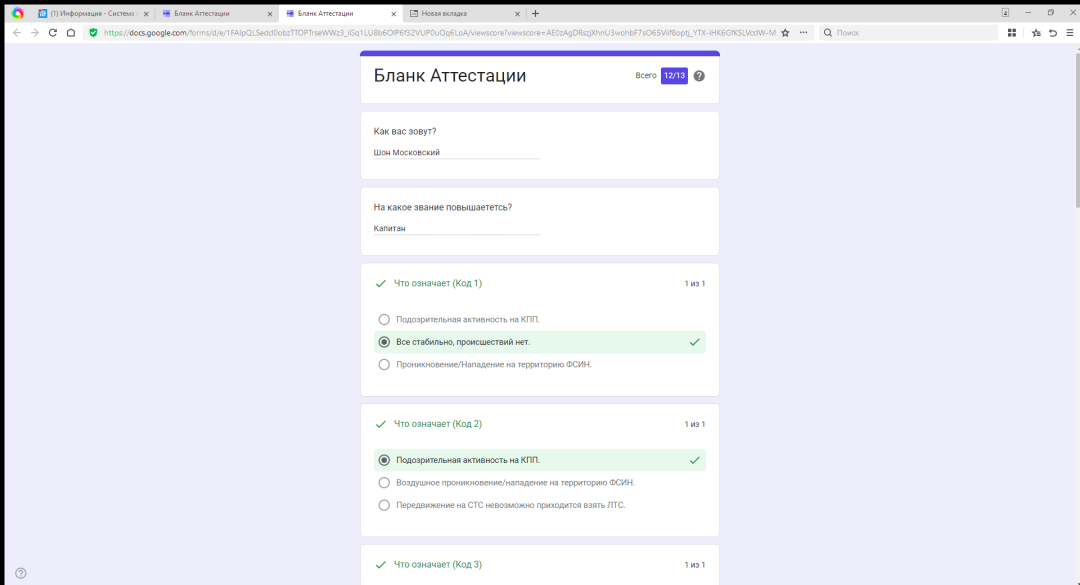
Task: Click question heading Что означает (Код 3)
Action: click(x=438, y=564)
